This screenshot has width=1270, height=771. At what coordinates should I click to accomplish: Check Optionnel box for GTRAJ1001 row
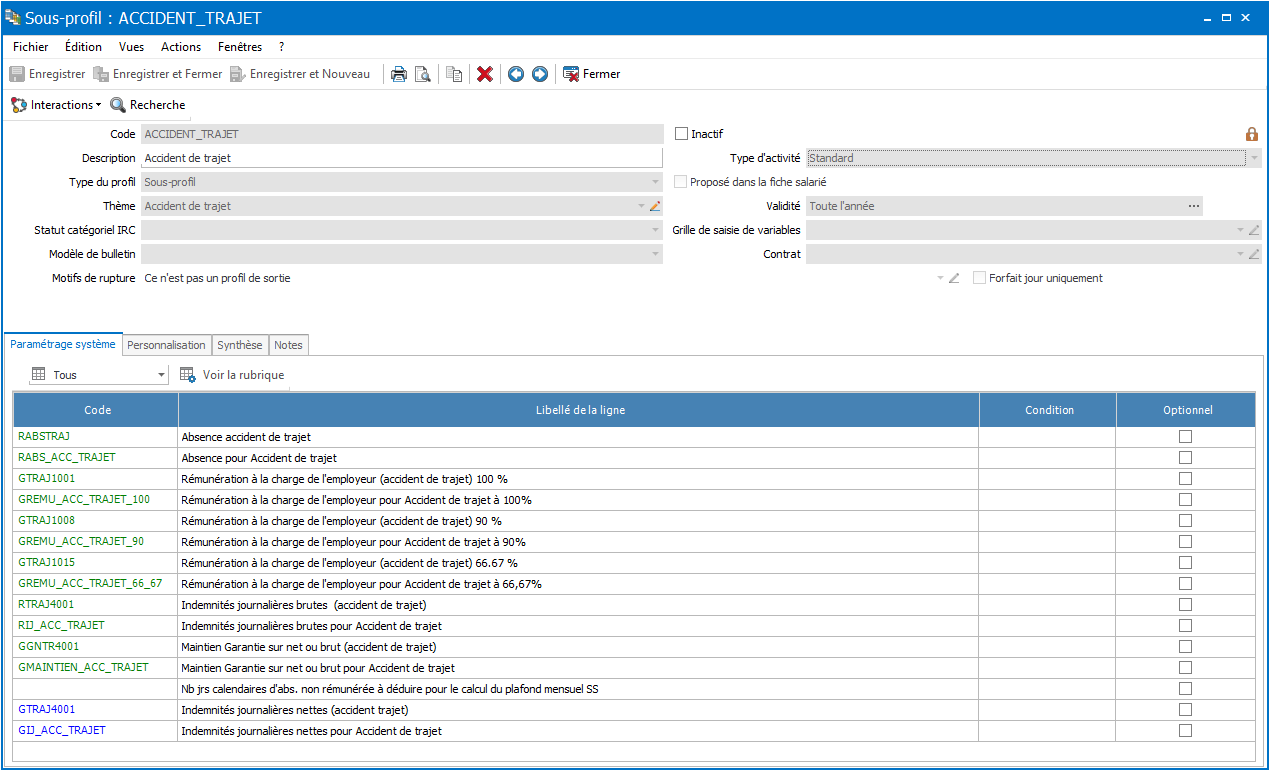tap(1186, 479)
